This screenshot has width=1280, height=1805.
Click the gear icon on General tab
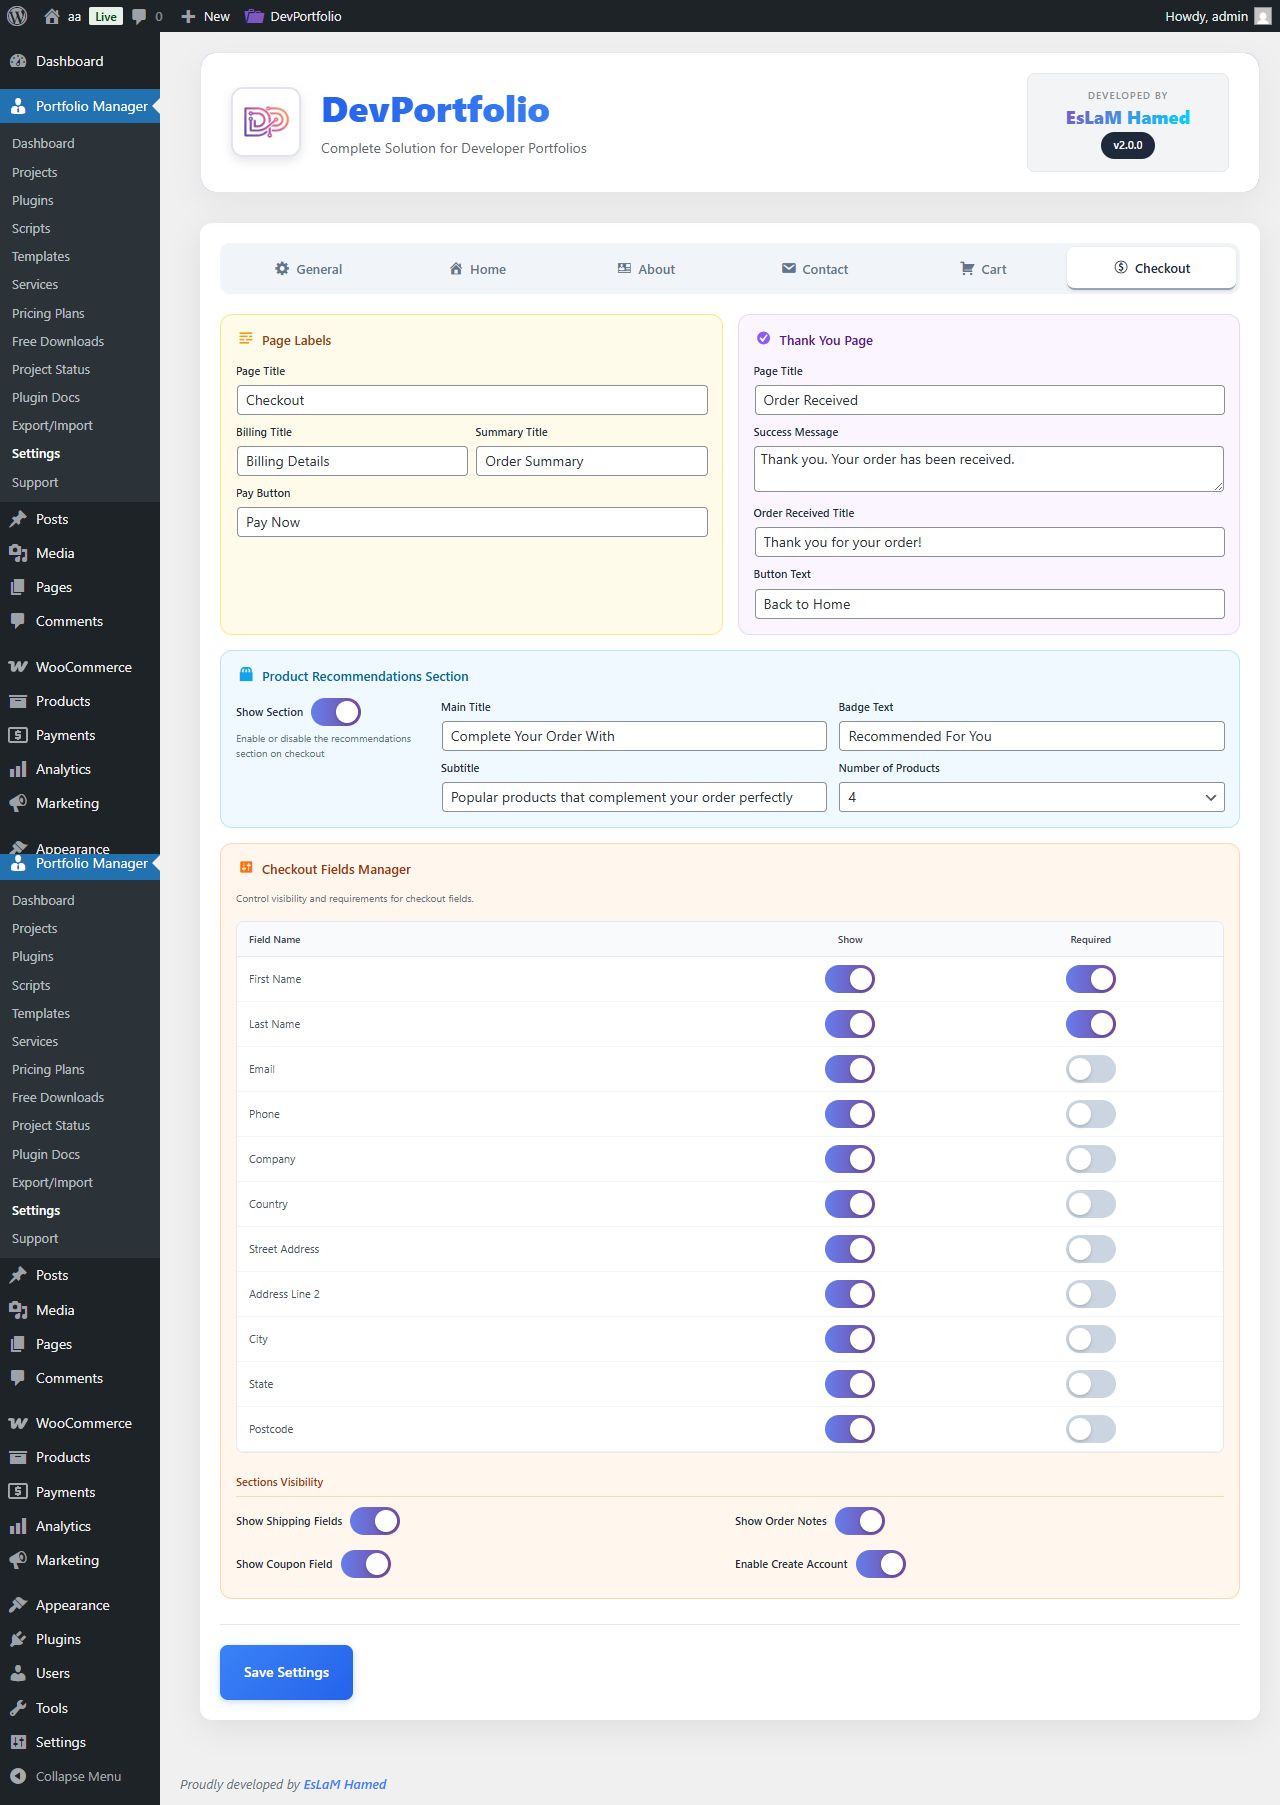282,269
